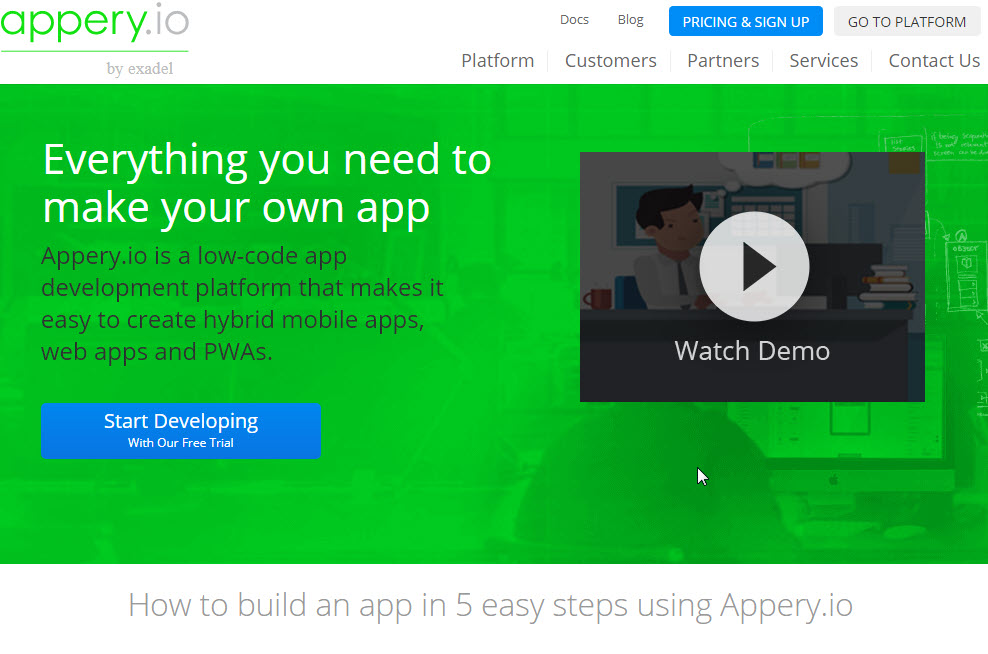The image size is (988, 654).
Task: Open the Blog link
Action: tap(630, 20)
